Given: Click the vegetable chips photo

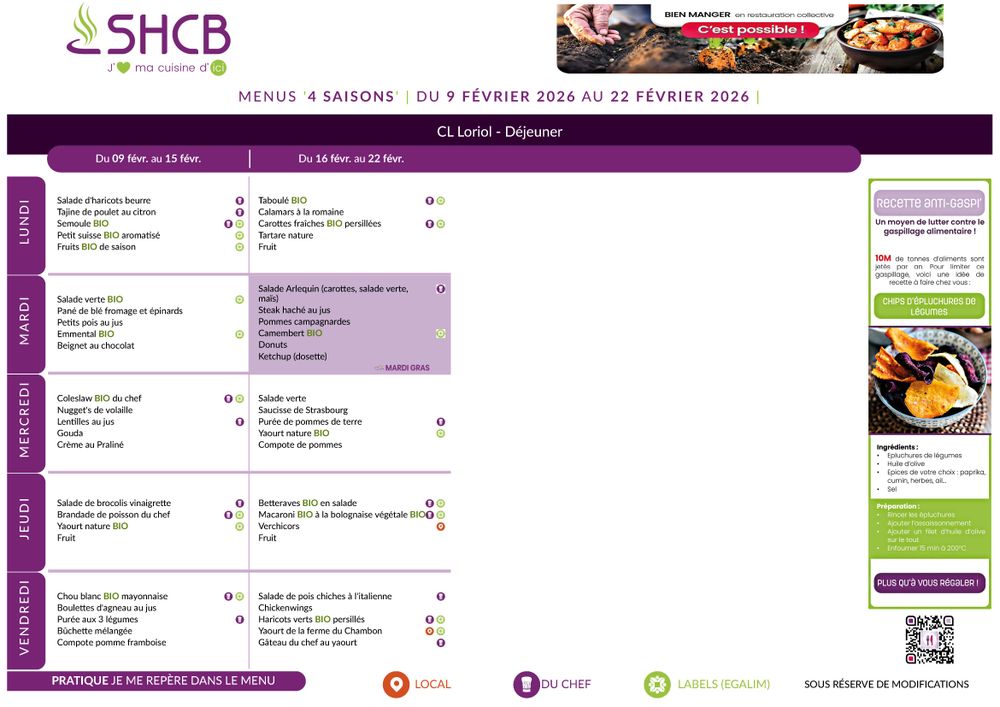Looking at the screenshot, I should 929,380.
